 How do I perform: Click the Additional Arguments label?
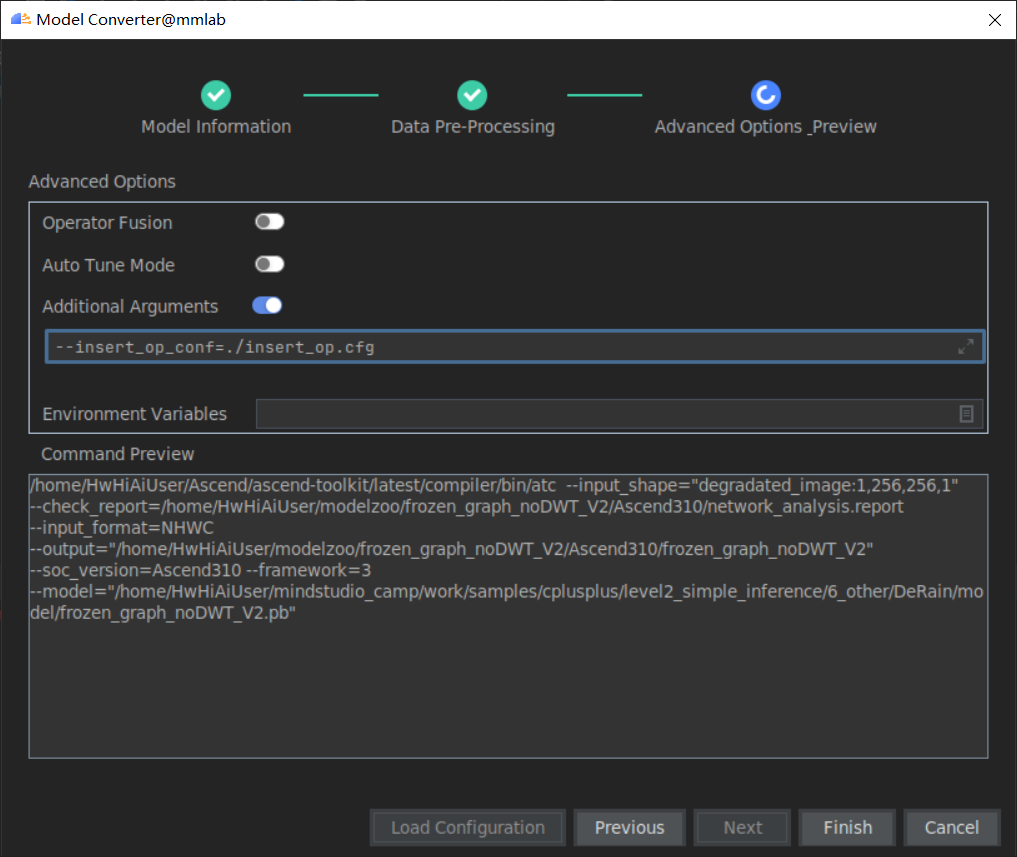pos(130,306)
